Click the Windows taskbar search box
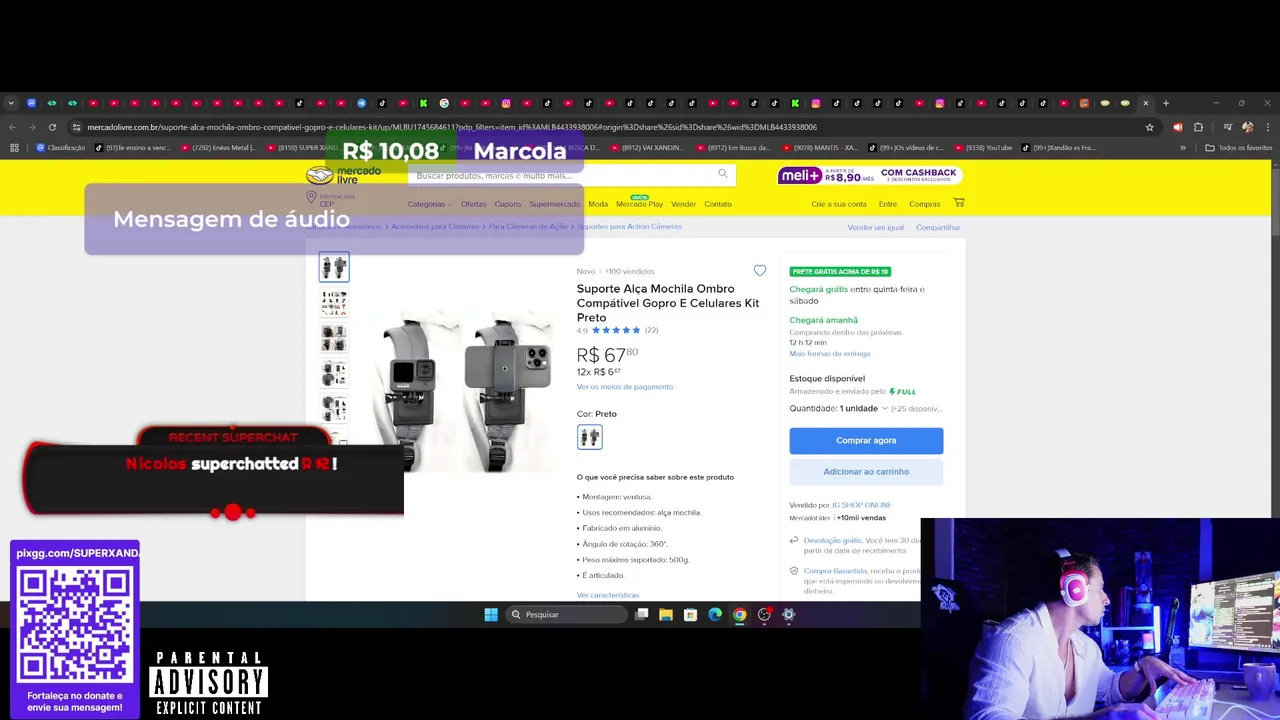Screen dimensions: 1280x720 point(565,615)
